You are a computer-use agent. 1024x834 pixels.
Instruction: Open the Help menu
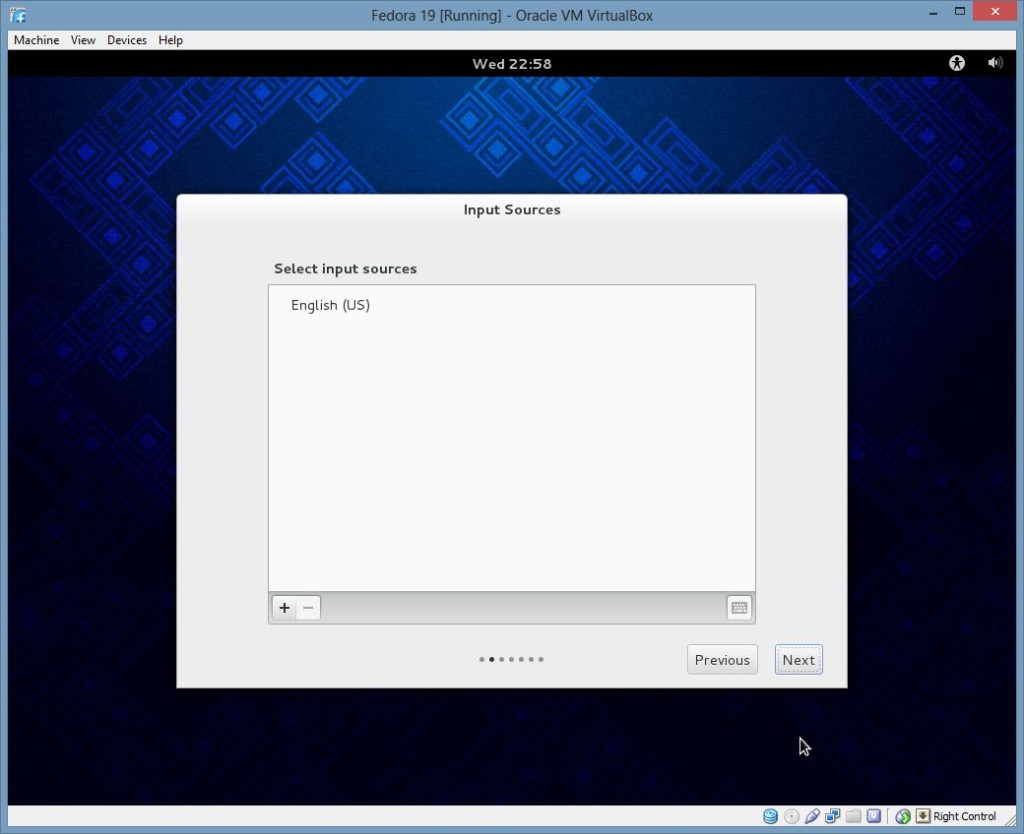(170, 40)
